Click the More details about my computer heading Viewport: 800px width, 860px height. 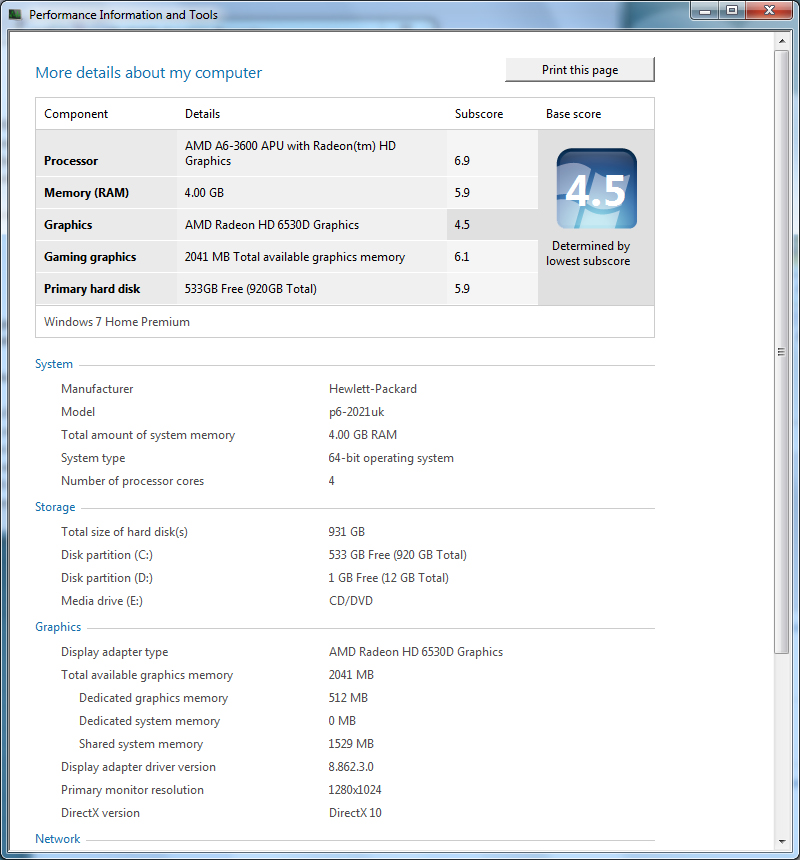click(x=149, y=72)
